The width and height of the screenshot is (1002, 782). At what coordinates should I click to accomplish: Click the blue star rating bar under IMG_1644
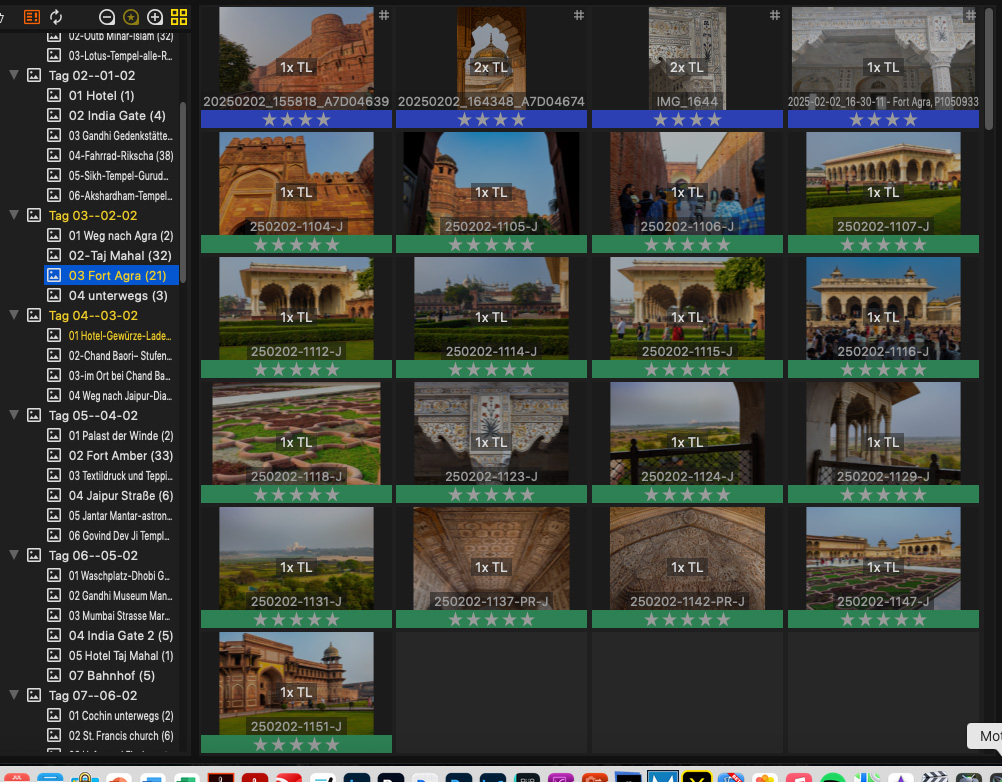[686, 119]
